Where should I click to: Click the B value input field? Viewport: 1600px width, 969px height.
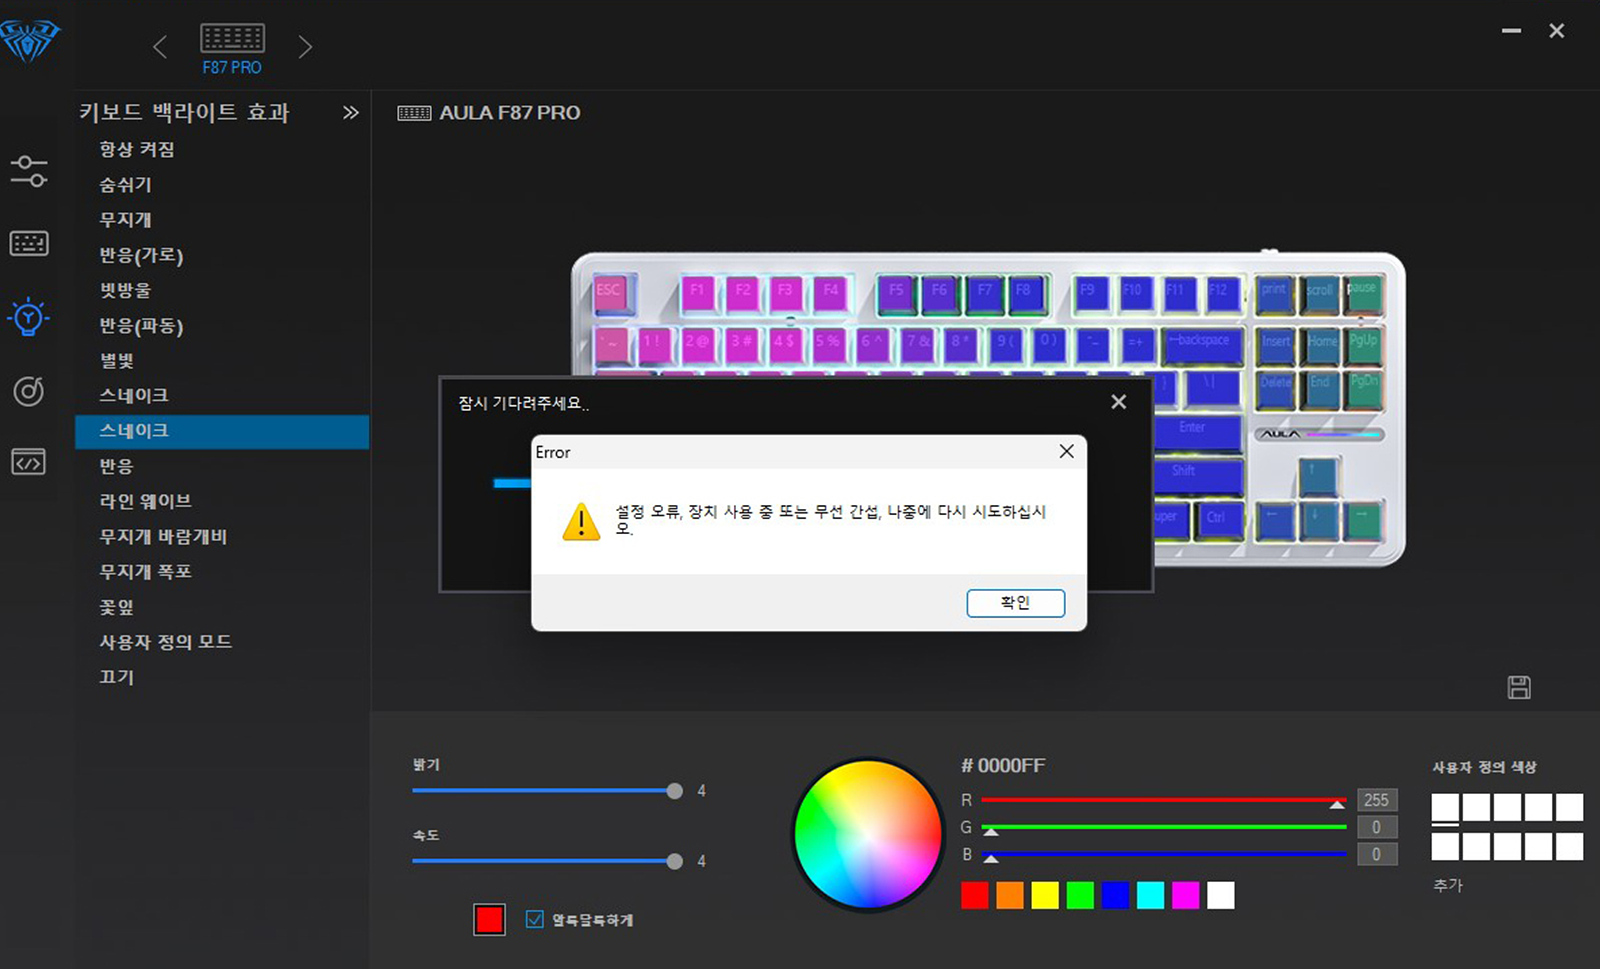(1377, 854)
